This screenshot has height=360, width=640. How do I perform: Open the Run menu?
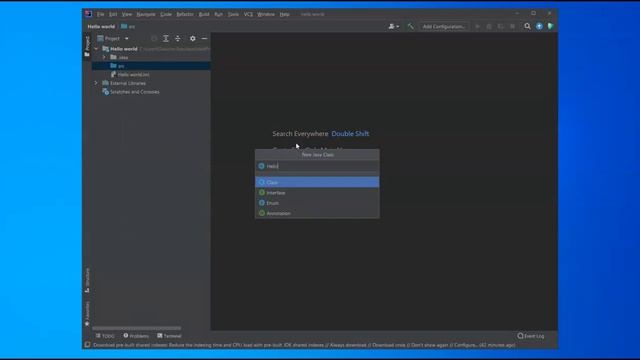(218, 14)
